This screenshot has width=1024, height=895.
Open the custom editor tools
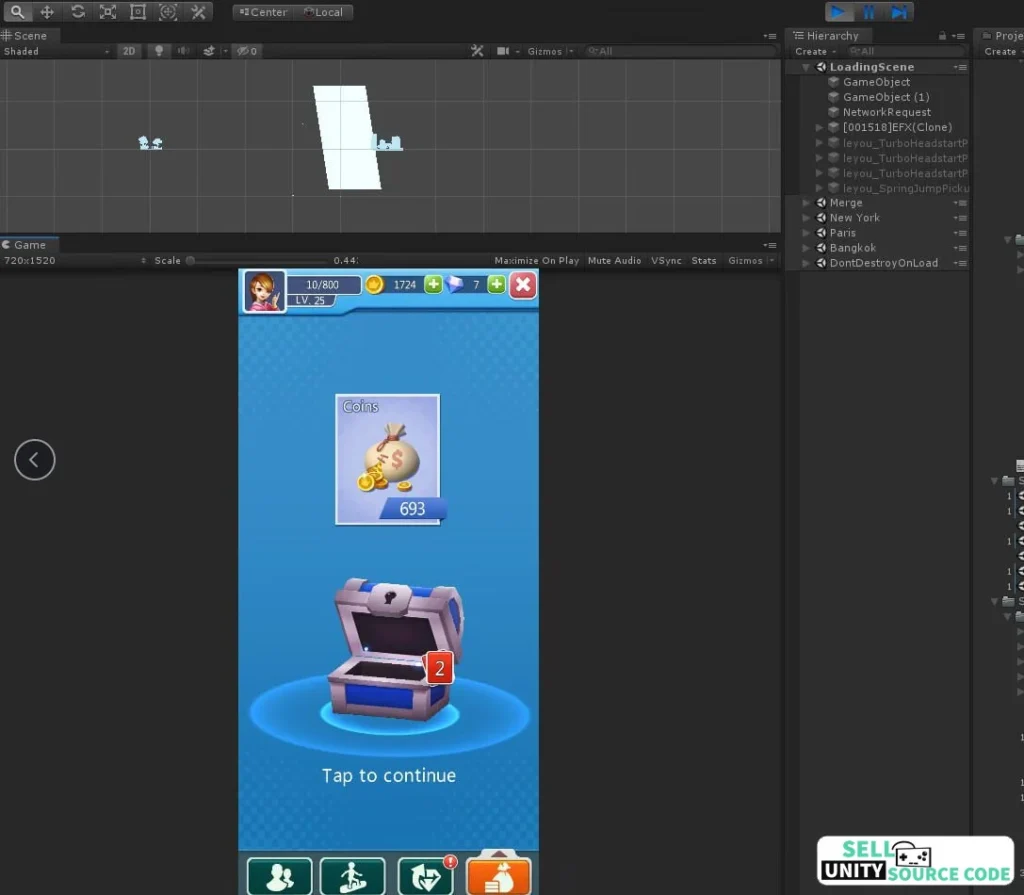pyautogui.click(x=199, y=12)
